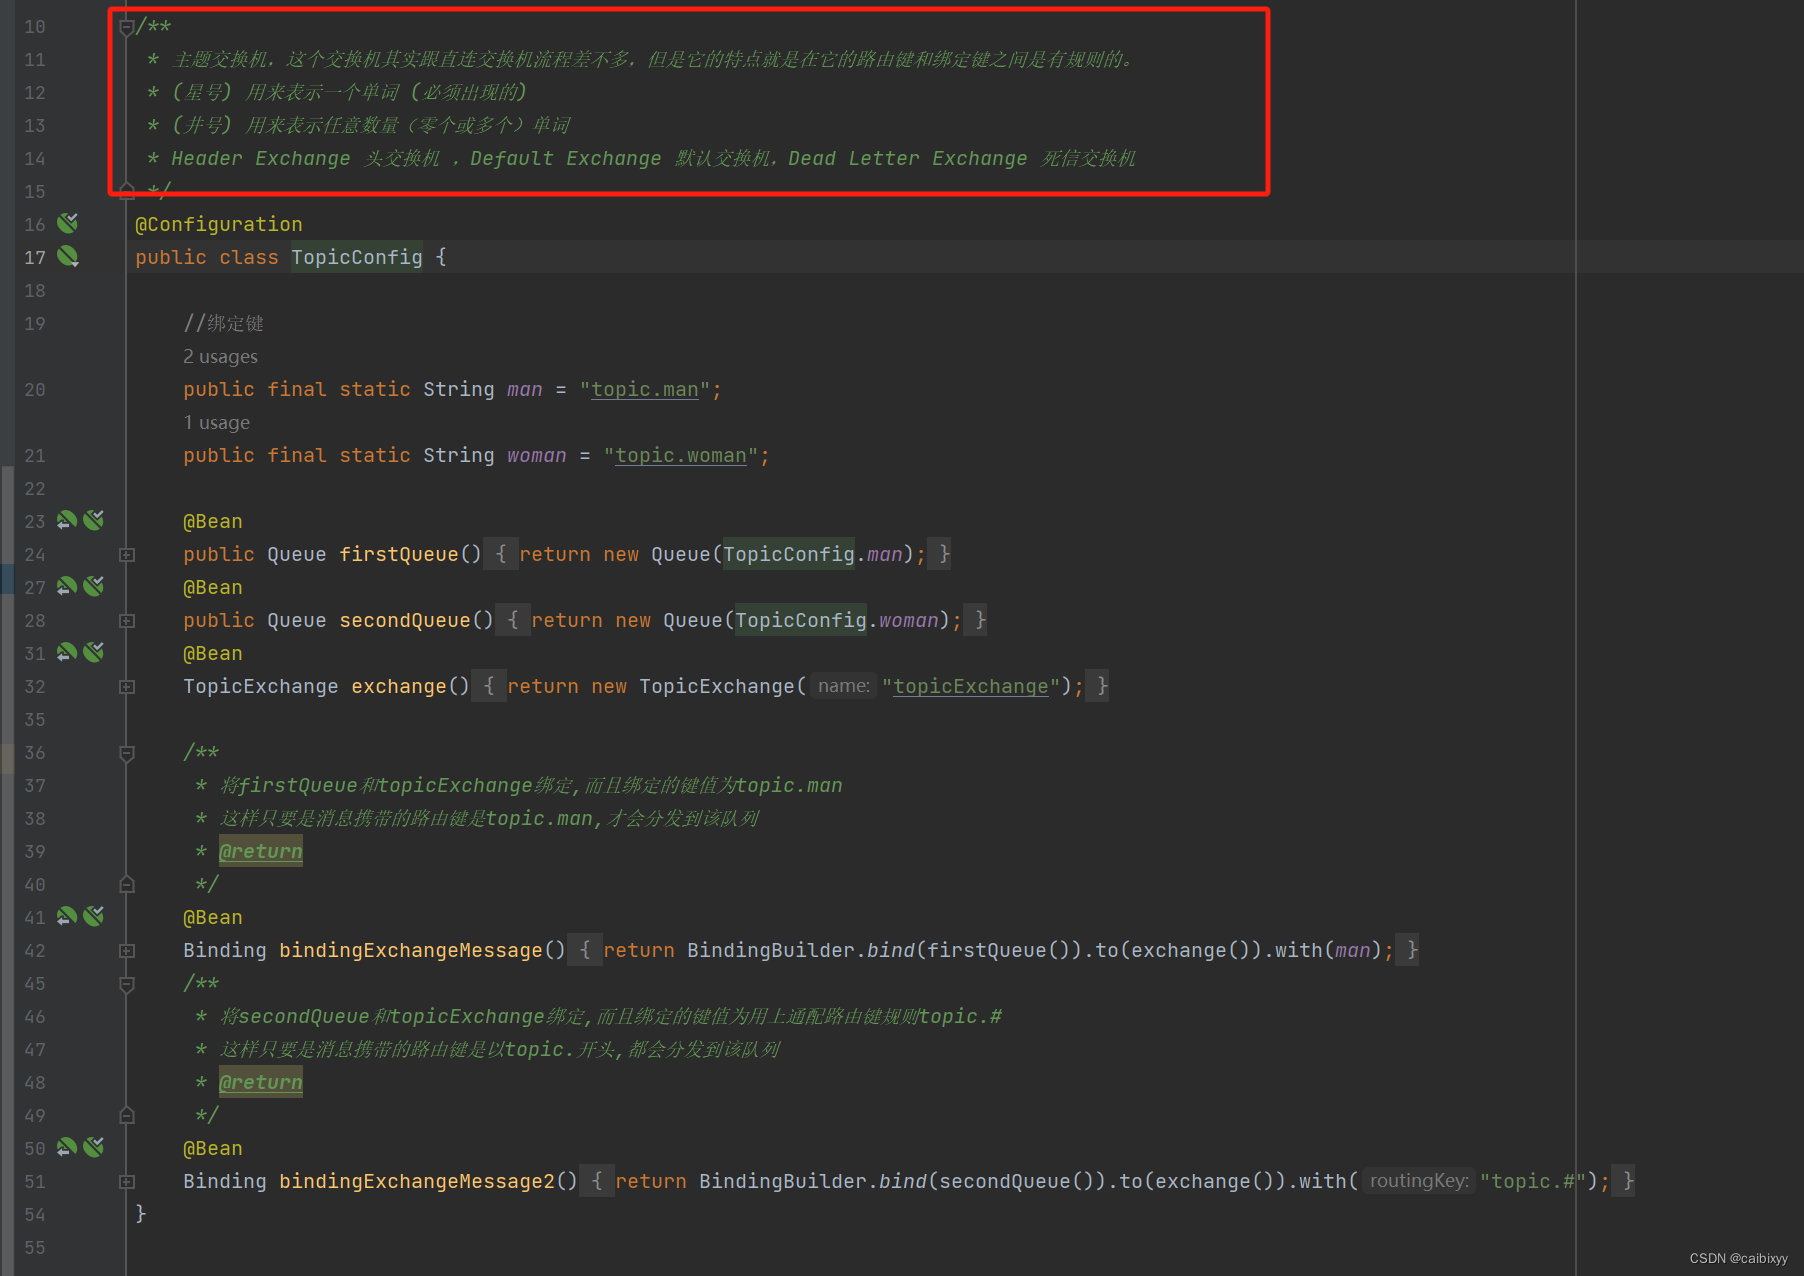
Task: Click the Spring bean gutter icon beside TopicConfig class
Action: [x=68, y=257]
